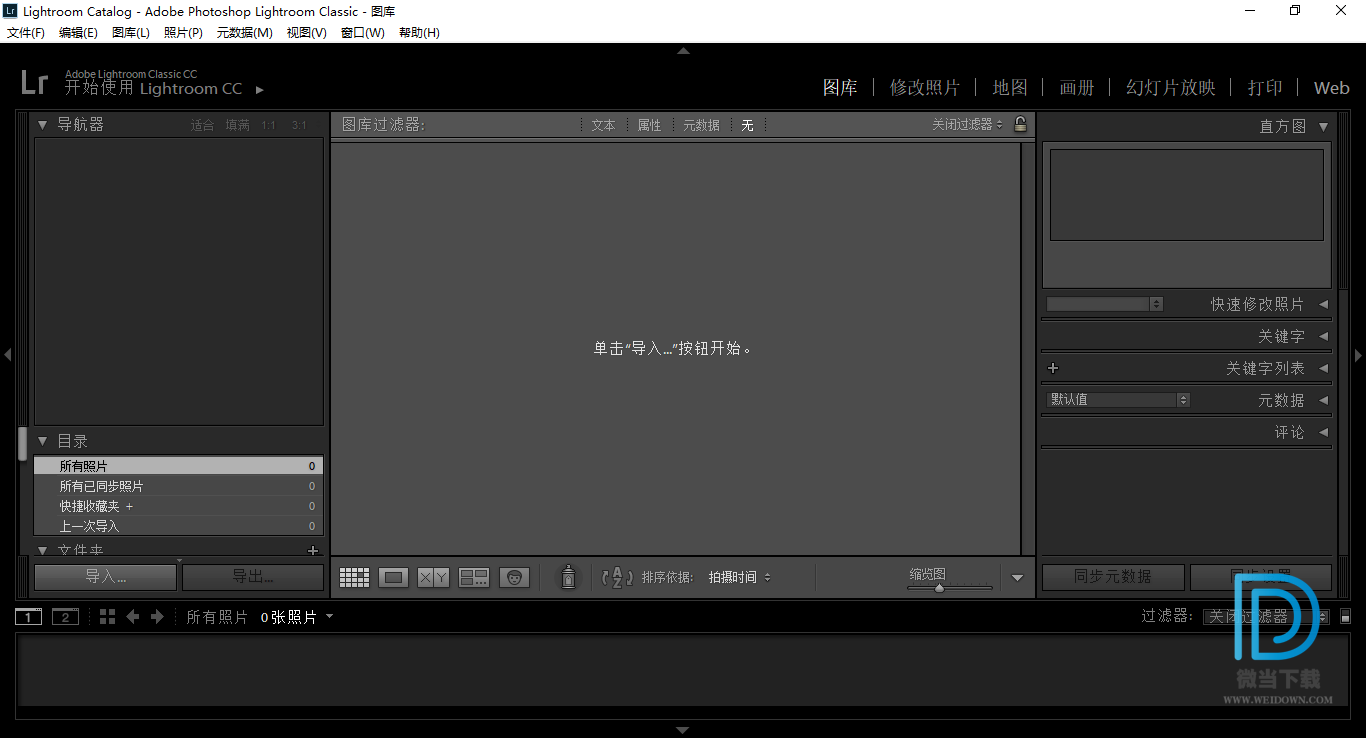
Task: Switch to Loupe view icon
Action: [x=393, y=577]
